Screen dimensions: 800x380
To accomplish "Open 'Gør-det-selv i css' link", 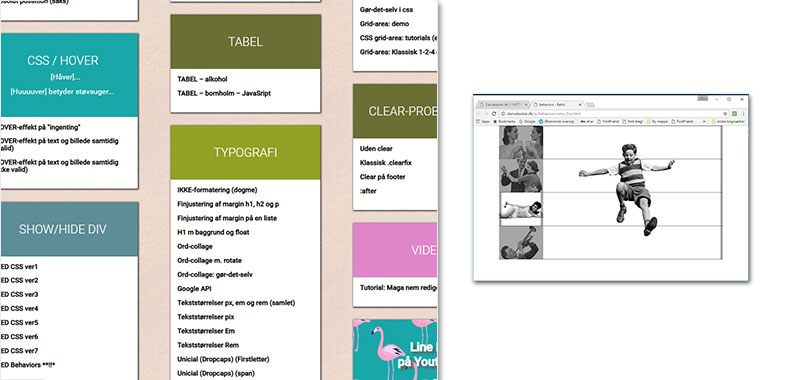I will coord(386,9).
